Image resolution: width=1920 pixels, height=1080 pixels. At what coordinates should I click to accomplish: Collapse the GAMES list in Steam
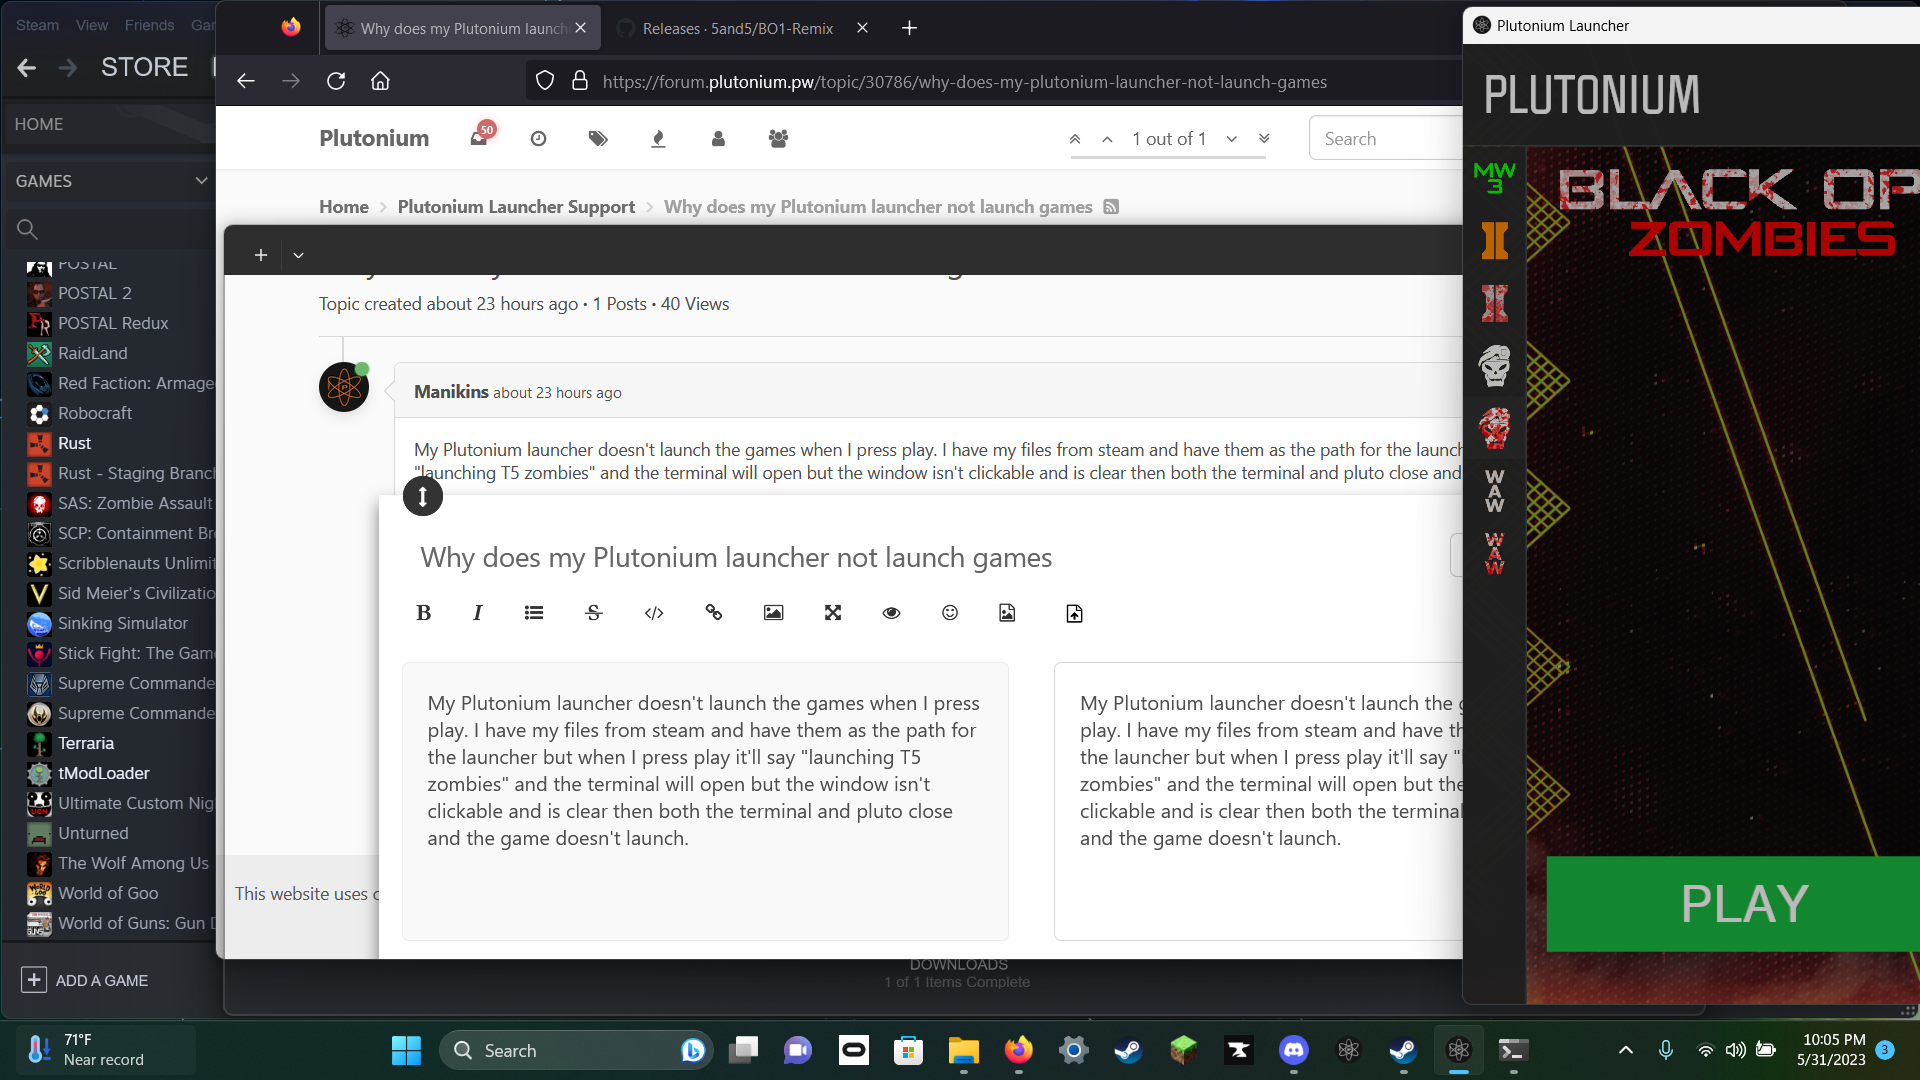point(201,181)
